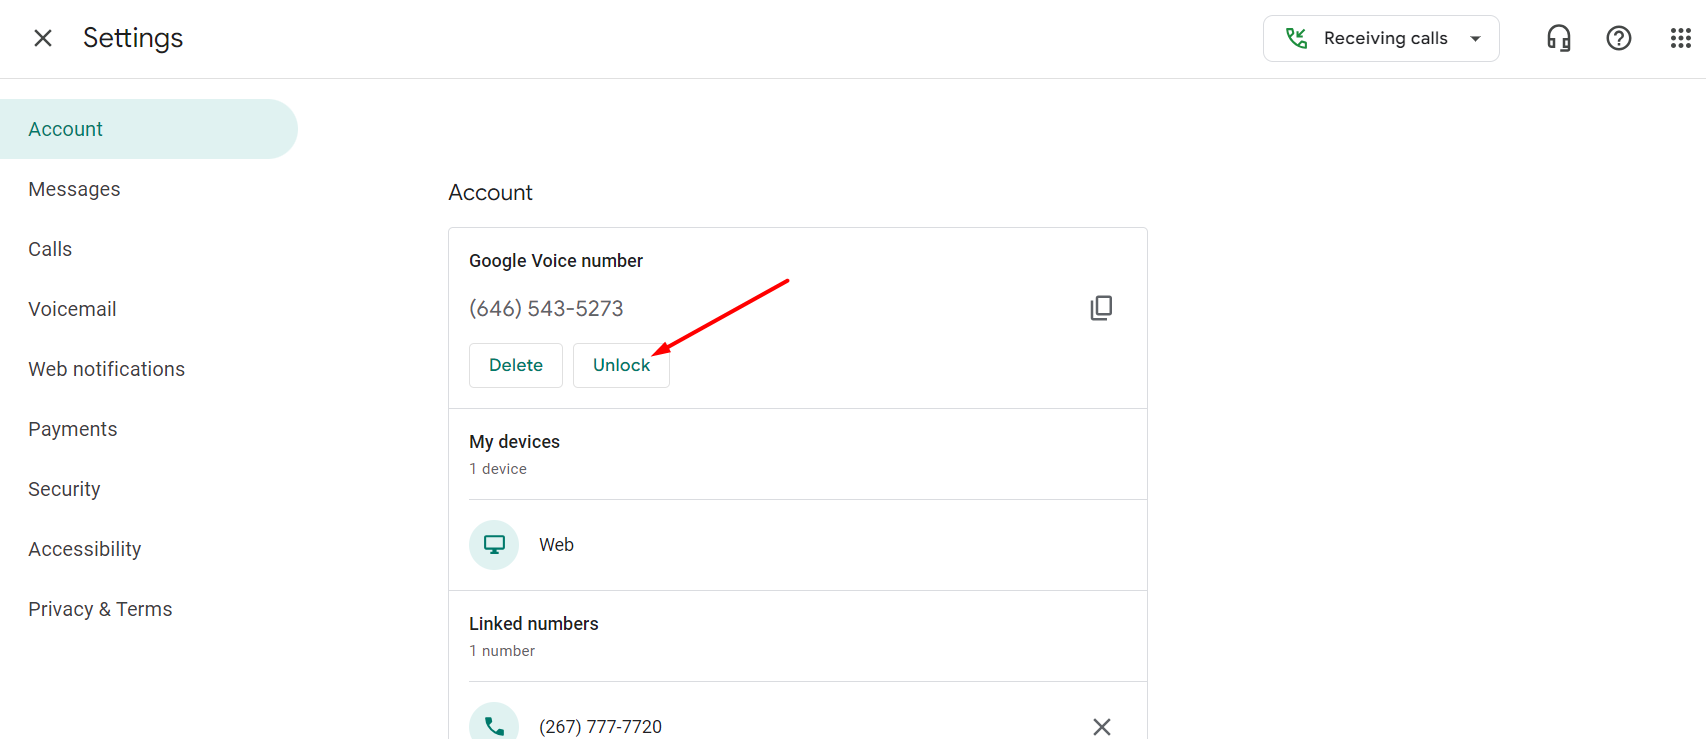Screen dimensions: 1706x739
Task: Click the Web device monitor icon
Action: tap(494, 545)
